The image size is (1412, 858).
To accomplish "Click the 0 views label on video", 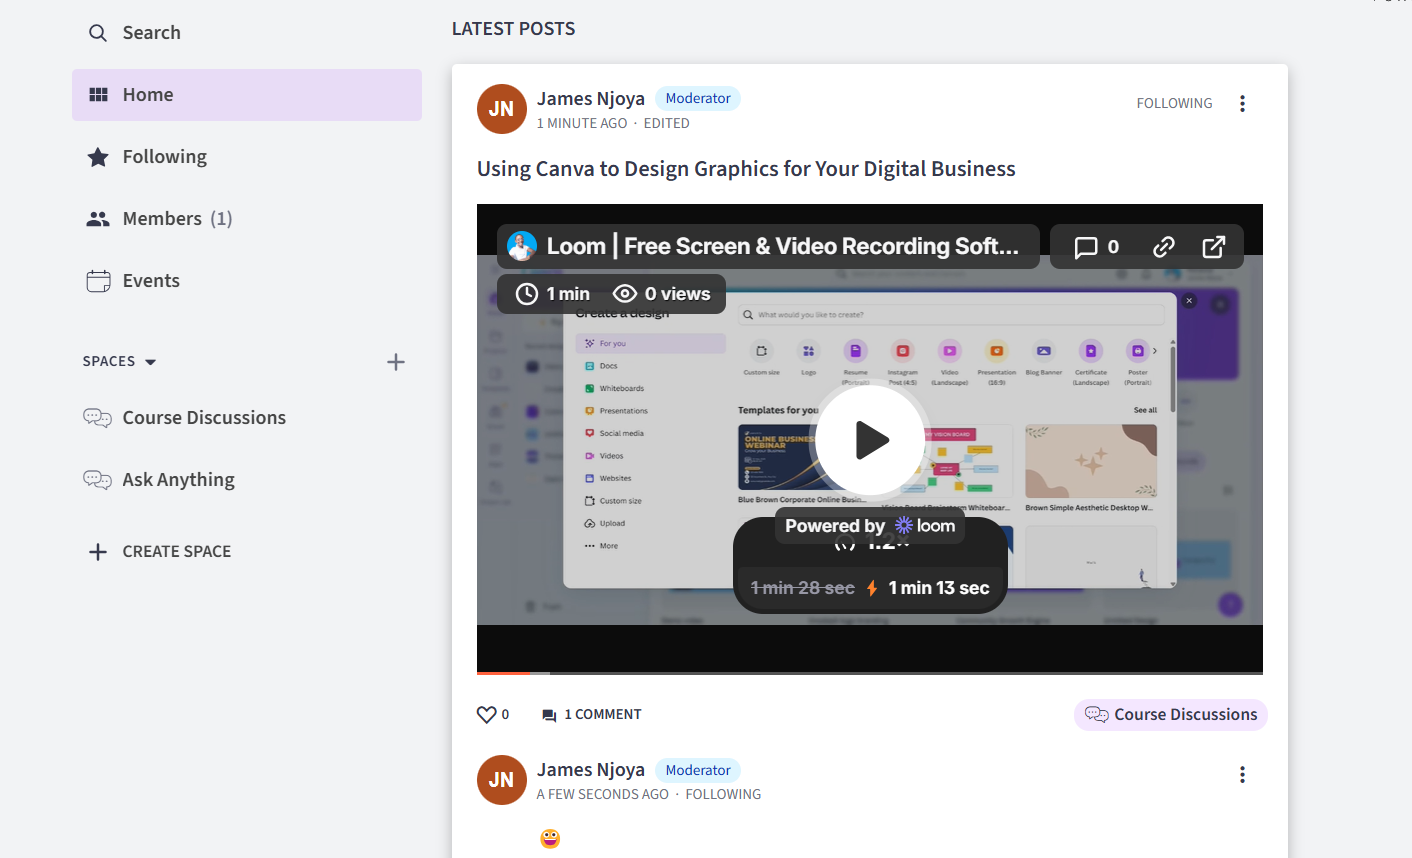I will coord(661,294).
